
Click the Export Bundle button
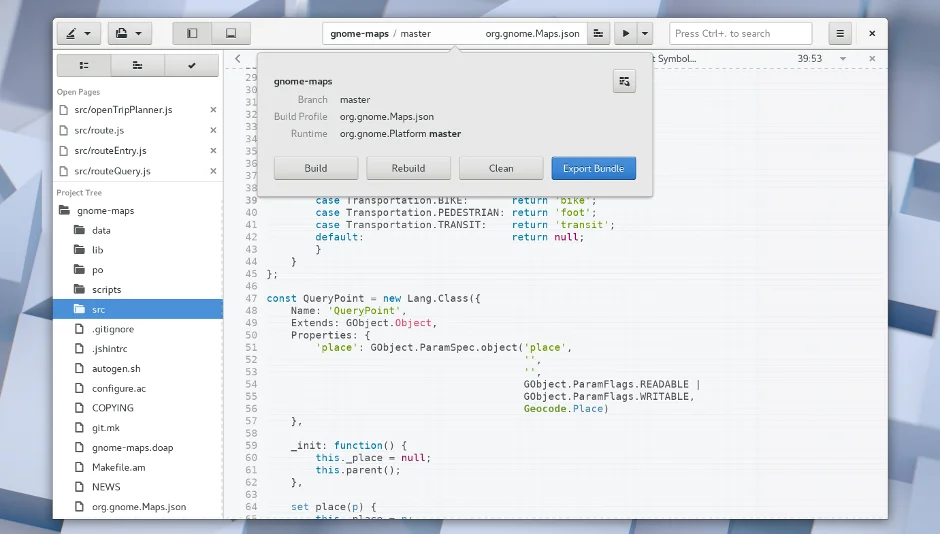[593, 168]
